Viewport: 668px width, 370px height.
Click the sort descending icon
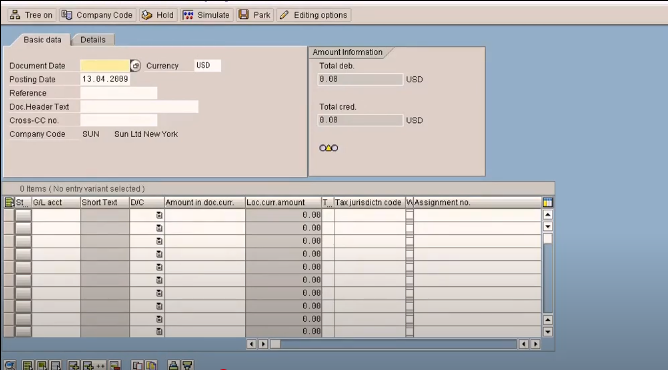(x=187, y=365)
